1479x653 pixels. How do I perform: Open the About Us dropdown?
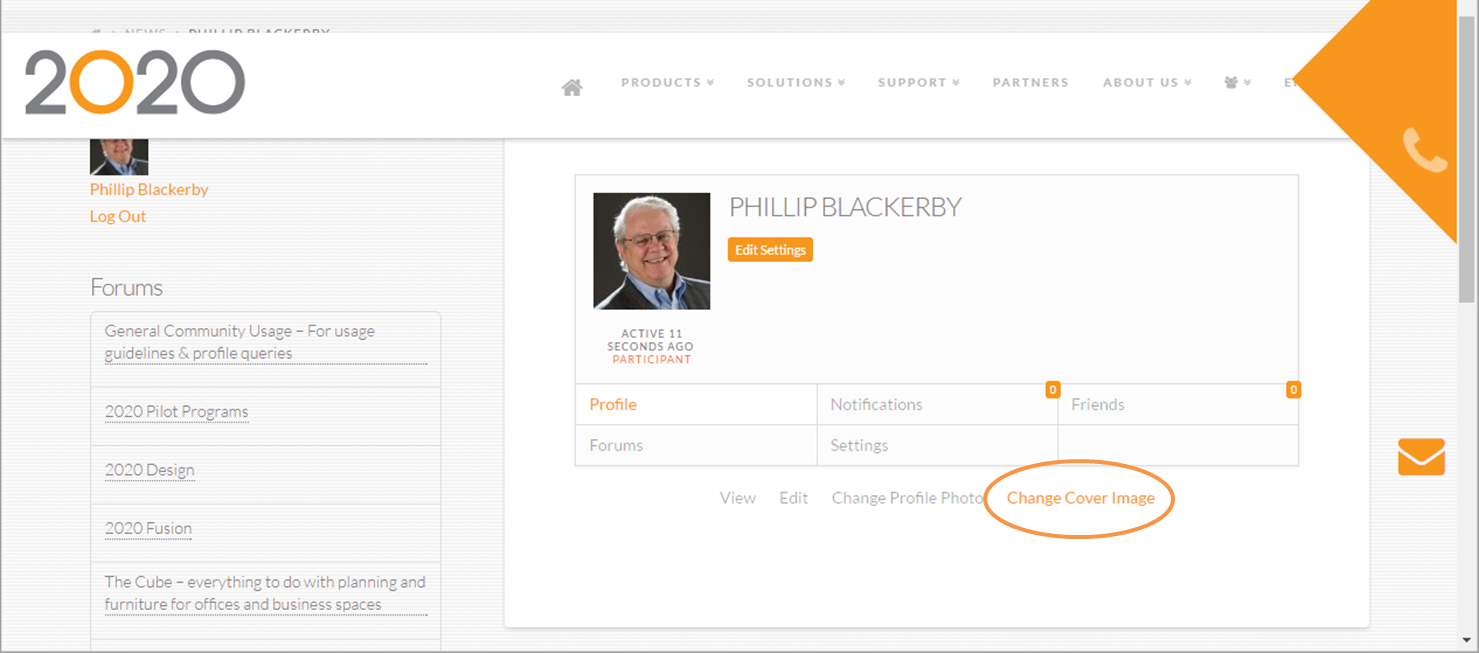tap(1147, 83)
